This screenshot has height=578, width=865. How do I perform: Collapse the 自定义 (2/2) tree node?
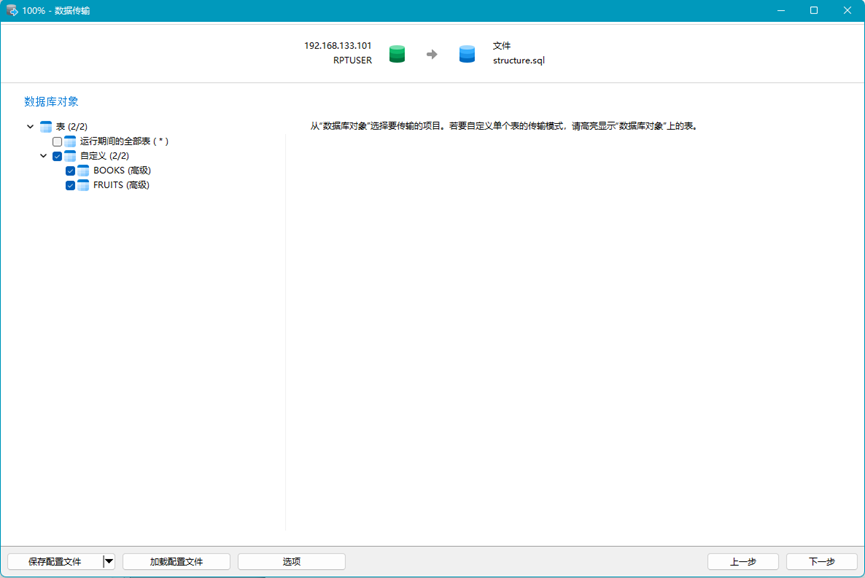tap(44, 156)
